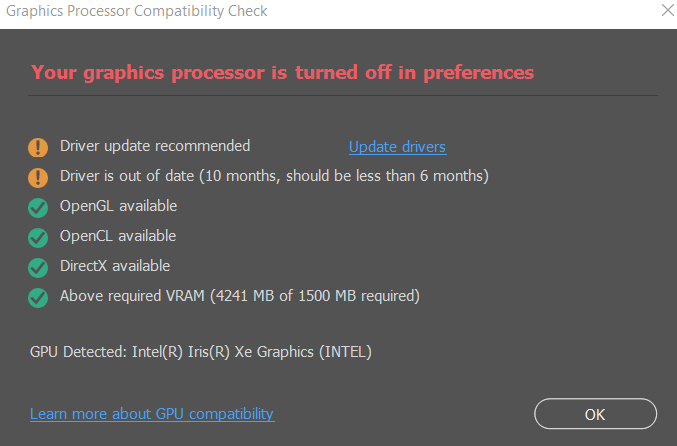This screenshot has width=677, height=446.
Task: Click the warning icon beside Driver update recommended
Action: click(x=38, y=148)
